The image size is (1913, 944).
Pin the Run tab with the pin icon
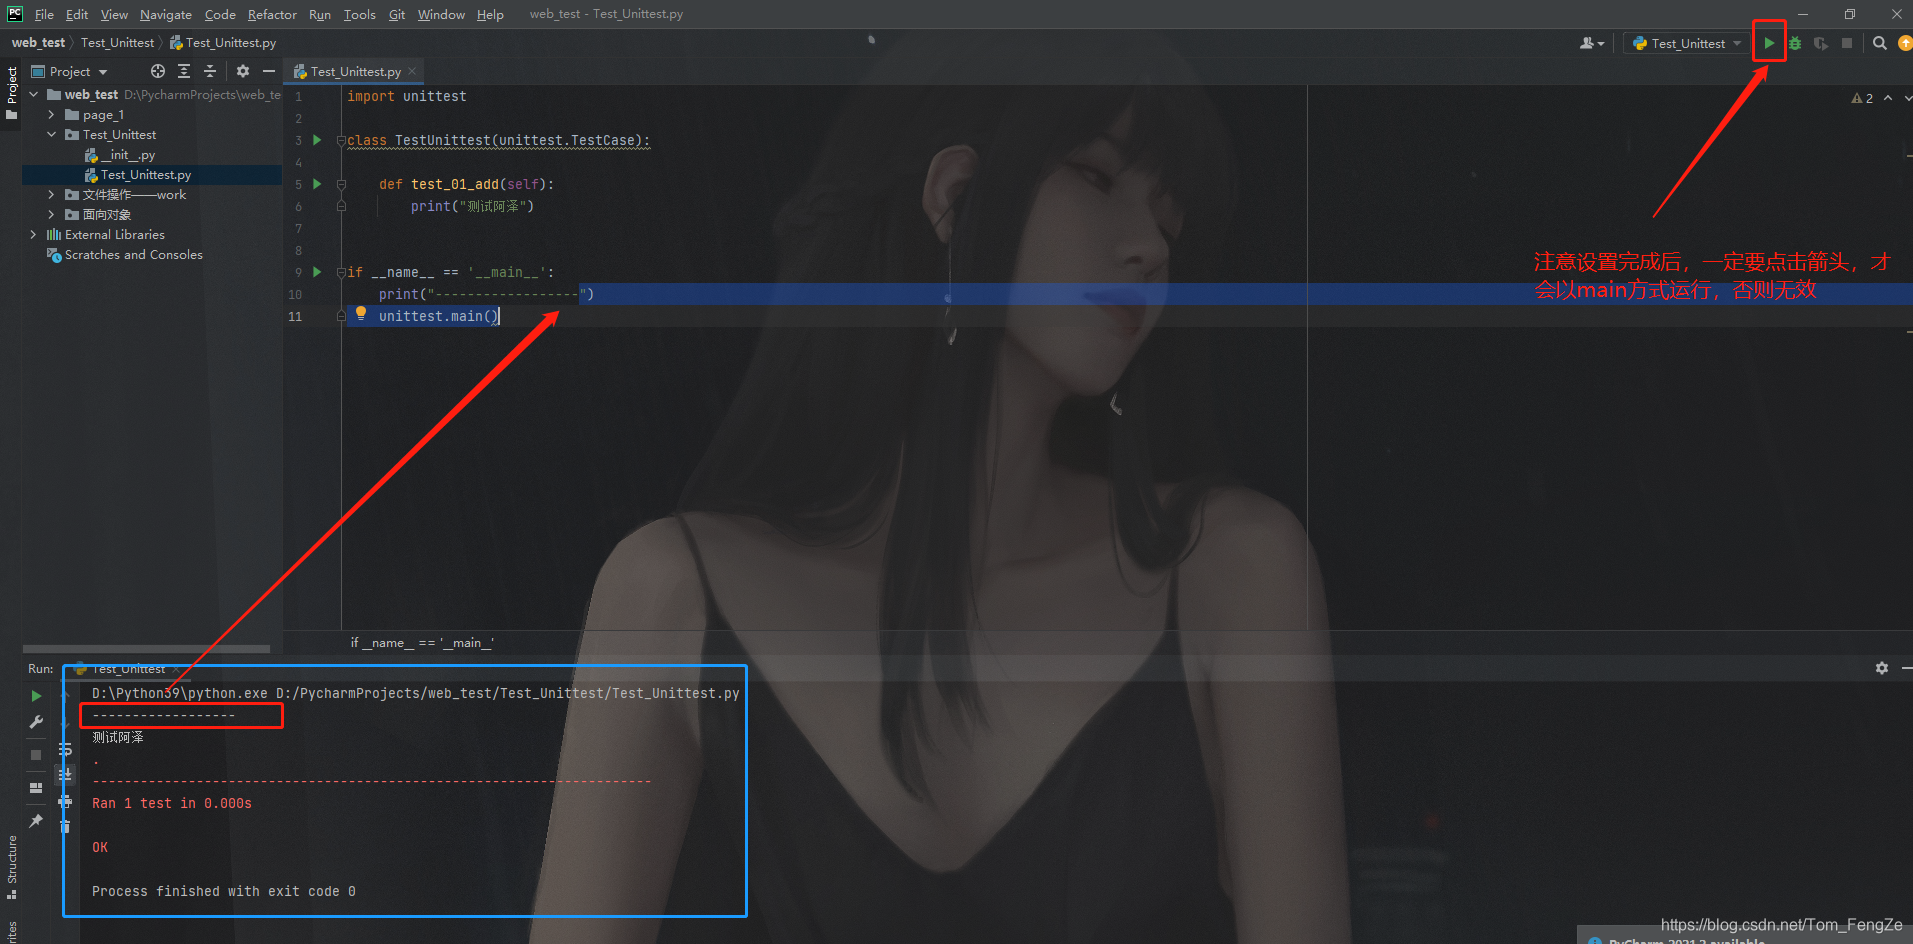36,821
